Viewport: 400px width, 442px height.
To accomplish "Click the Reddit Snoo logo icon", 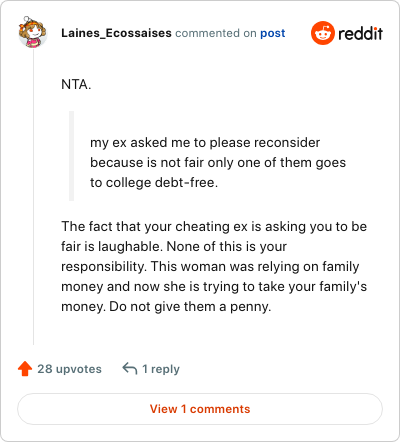I will [x=322, y=33].
